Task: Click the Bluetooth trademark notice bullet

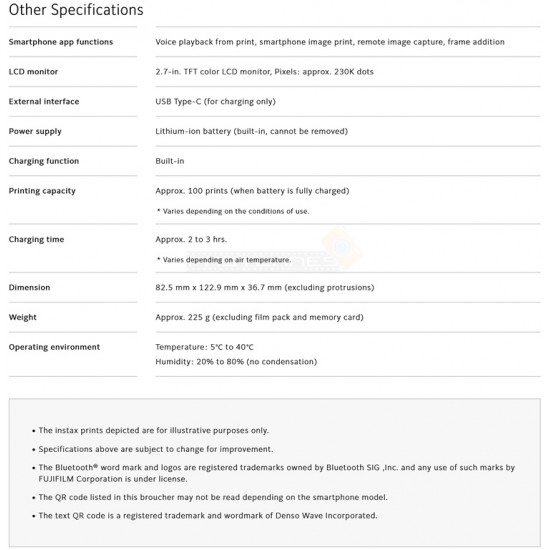Action: click(x=276, y=473)
